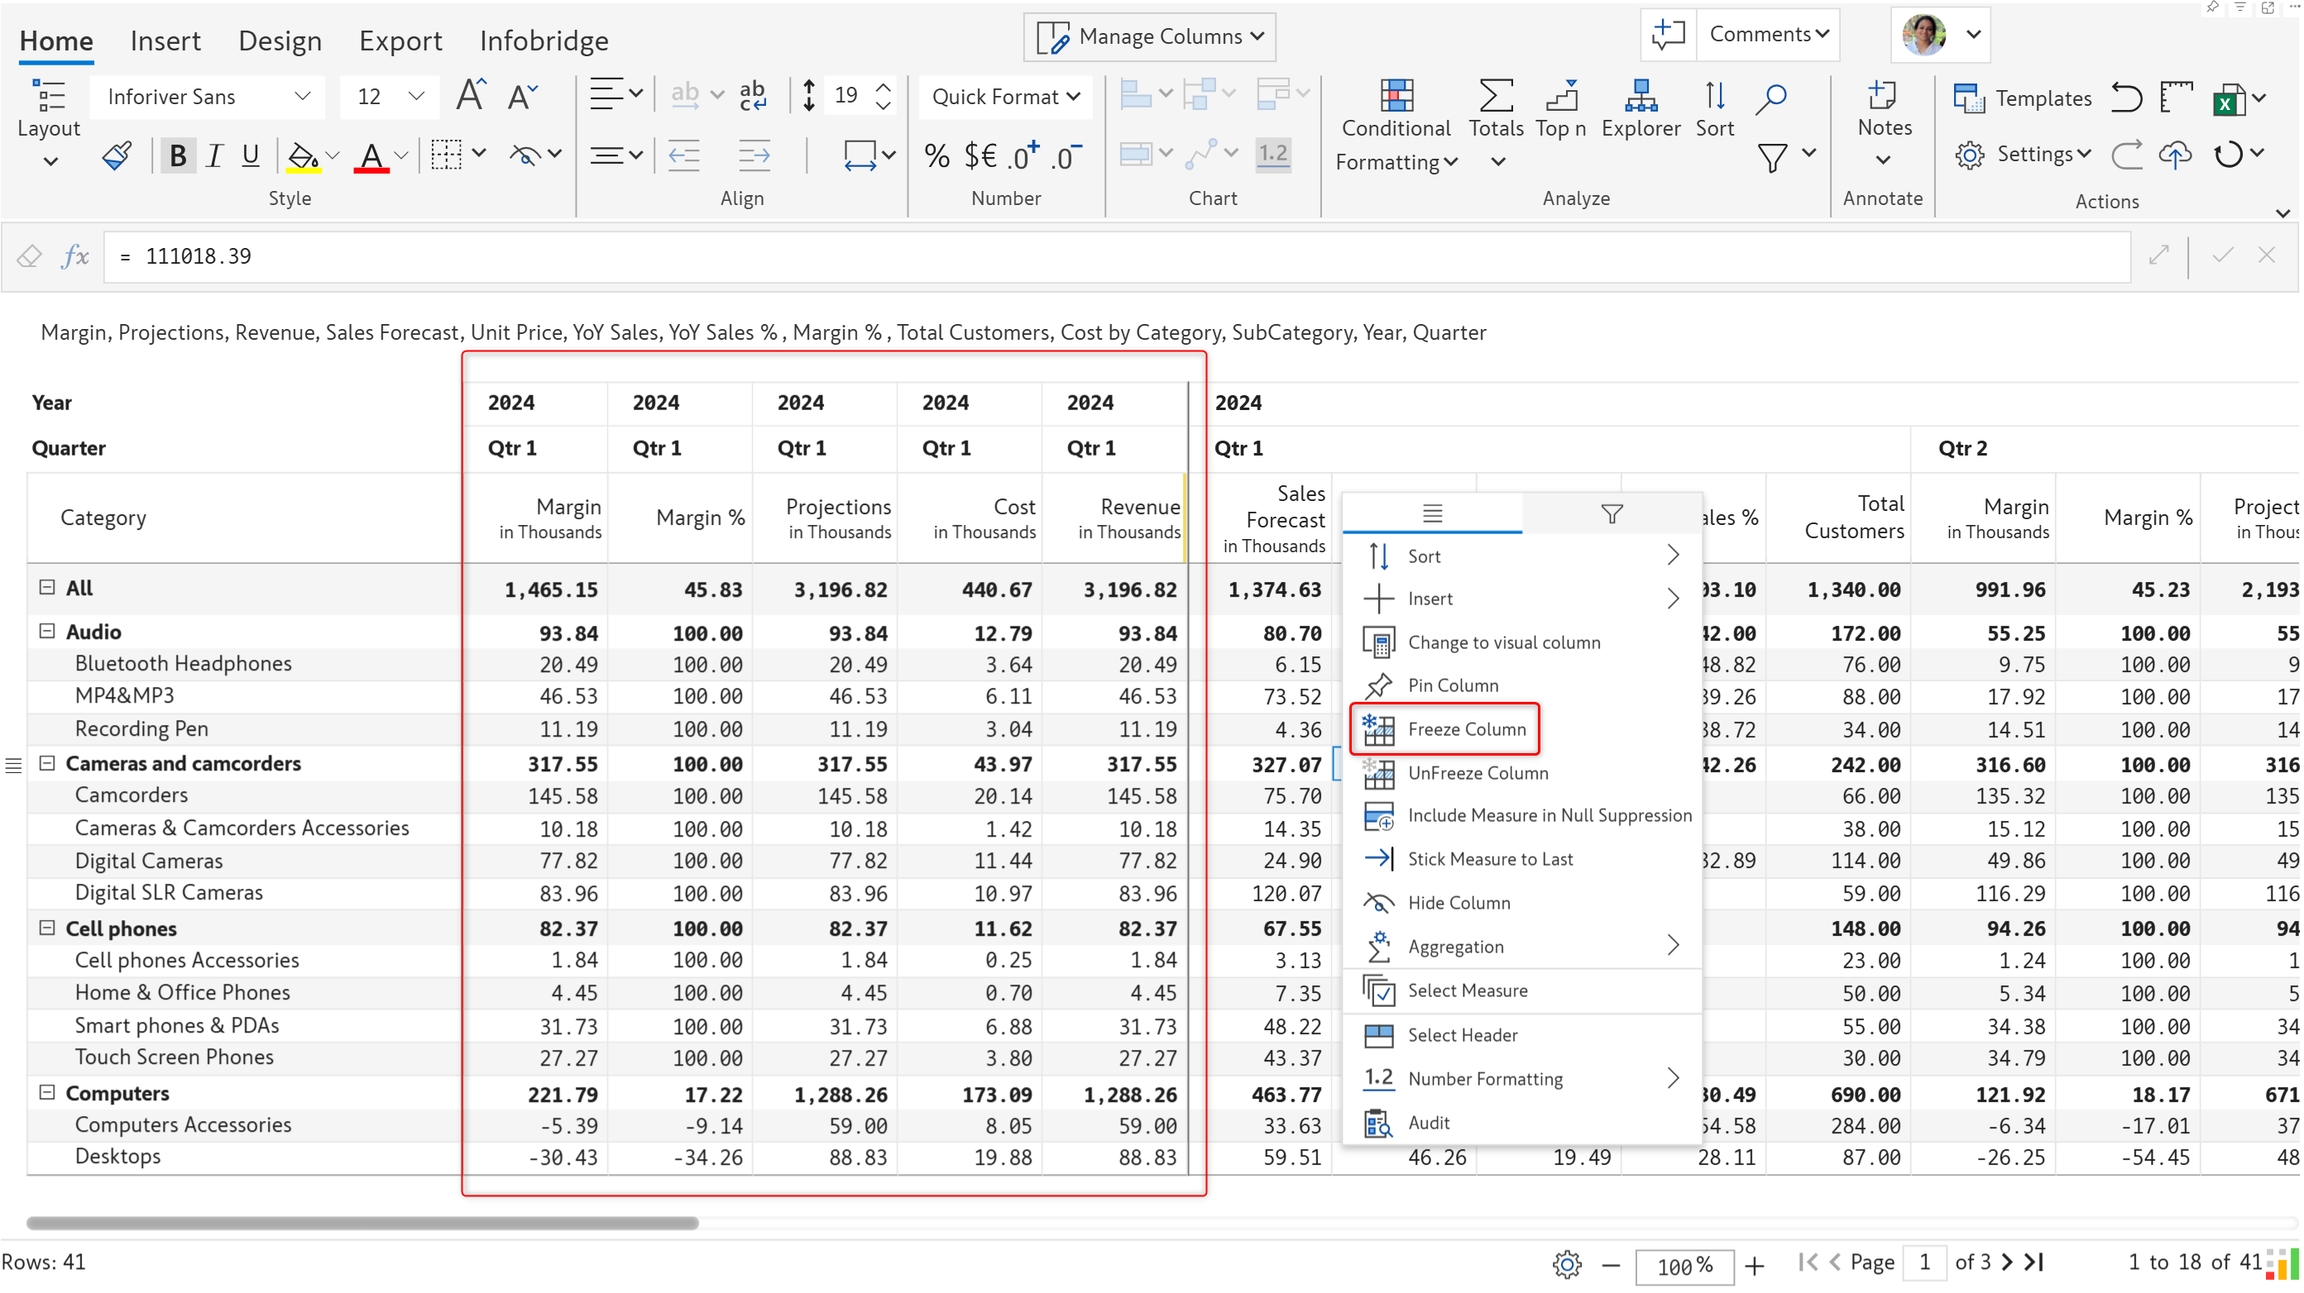
Task: Click the format painter brush icon
Action: pos(117,156)
